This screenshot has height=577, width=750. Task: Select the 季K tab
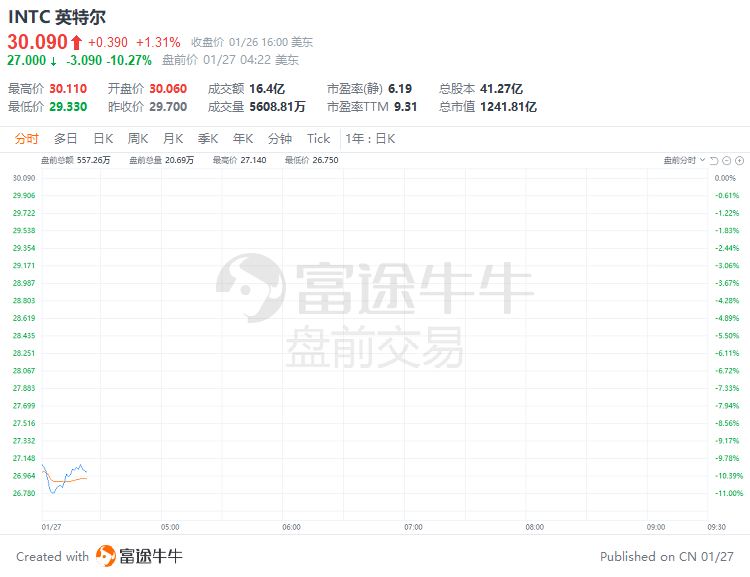coord(208,139)
